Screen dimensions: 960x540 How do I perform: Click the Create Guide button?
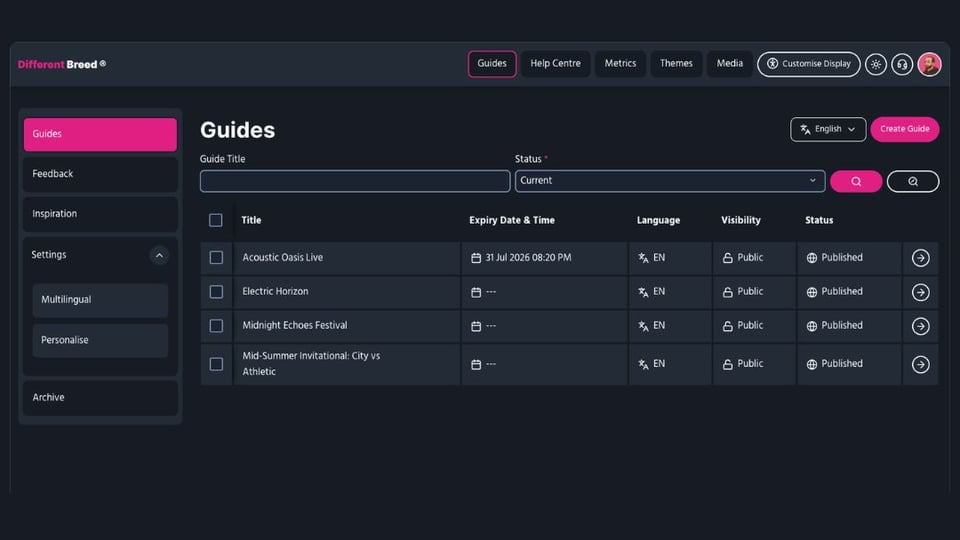[x=904, y=129]
